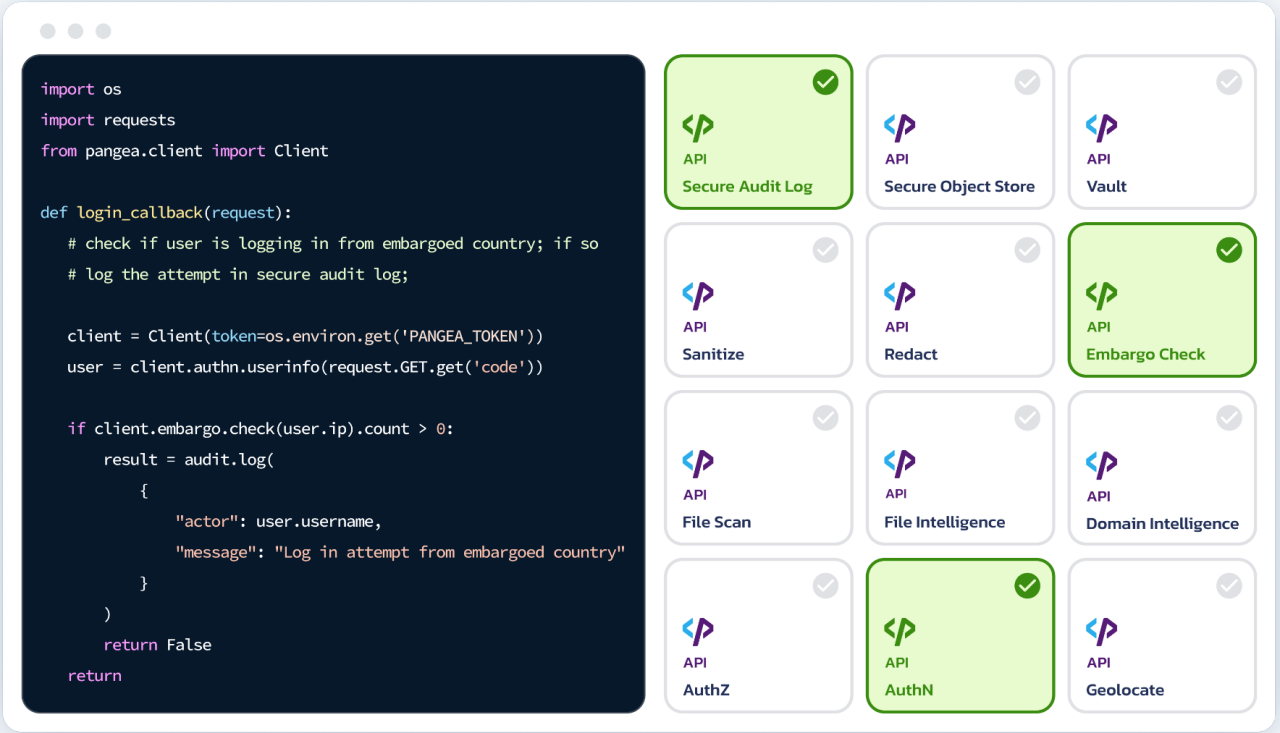The height and width of the screenshot is (733, 1280).
Task: Click the 'if client.embargo.check' line
Action: (260, 429)
